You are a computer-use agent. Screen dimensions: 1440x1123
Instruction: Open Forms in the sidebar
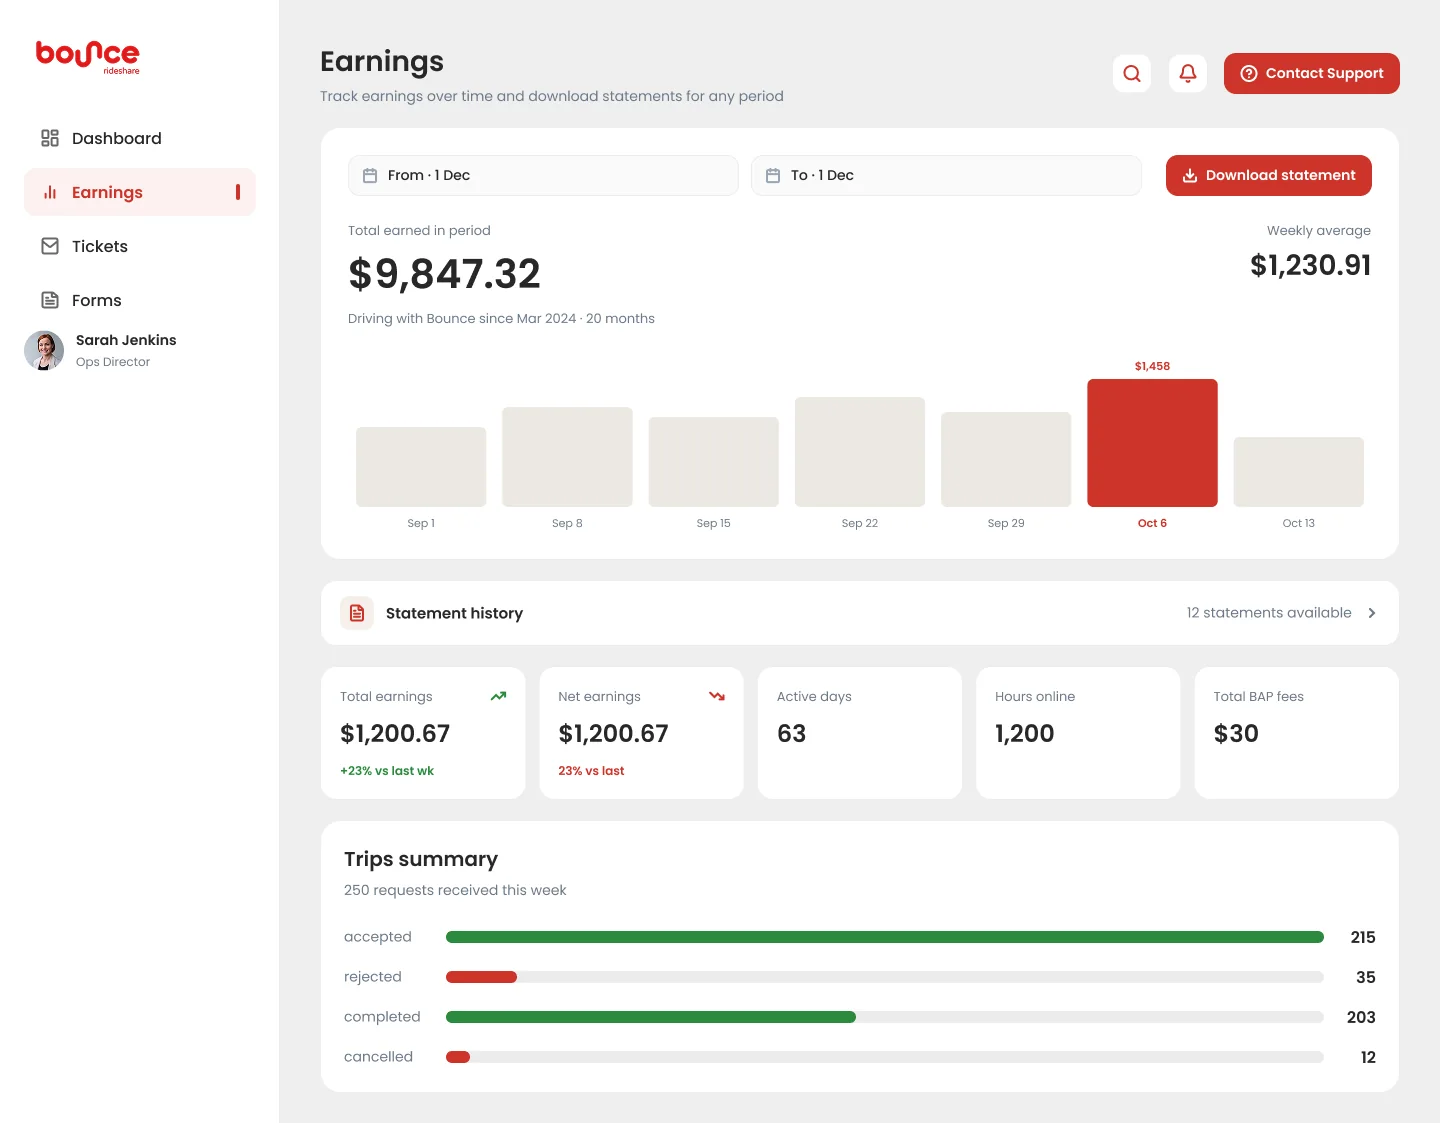[x=140, y=300]
